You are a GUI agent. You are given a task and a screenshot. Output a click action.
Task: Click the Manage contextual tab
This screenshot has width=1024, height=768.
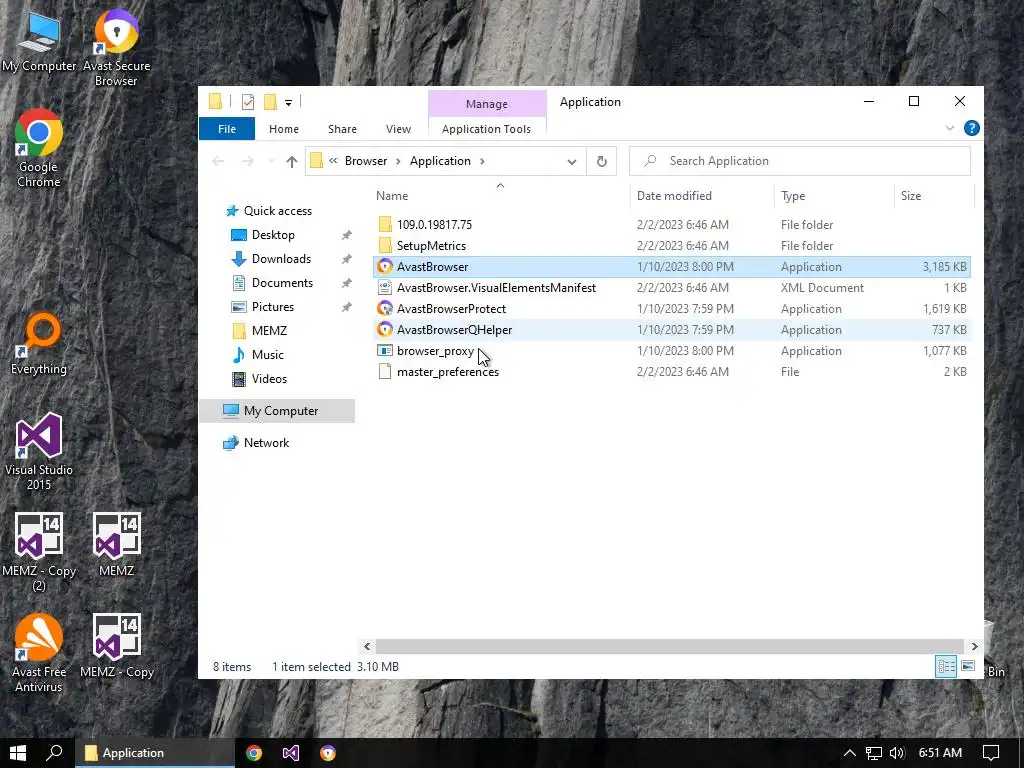[487, 104]
